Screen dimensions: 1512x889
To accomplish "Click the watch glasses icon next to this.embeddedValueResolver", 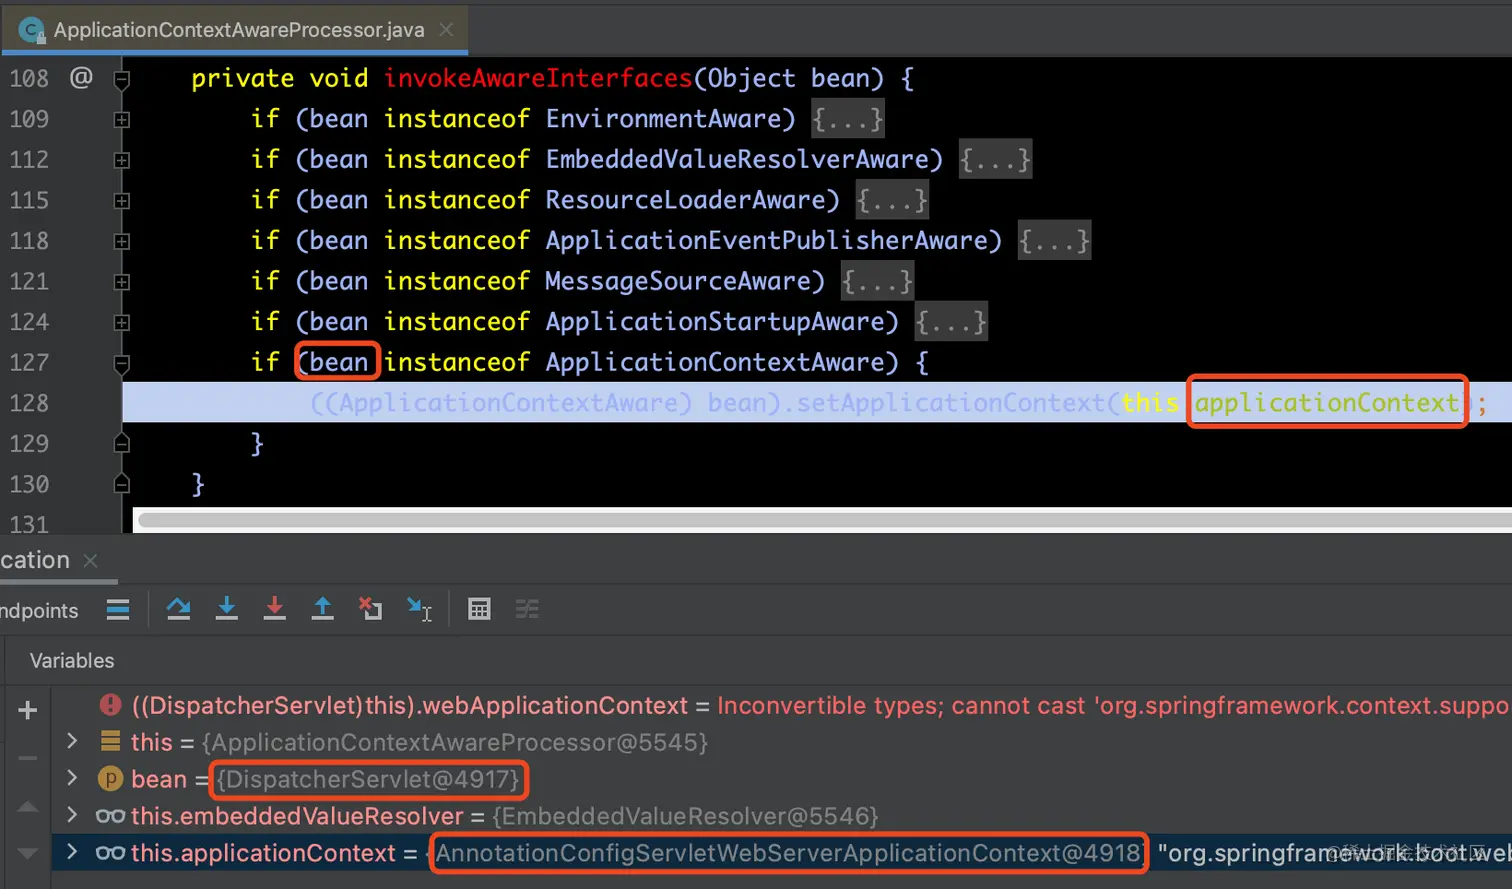I will click(110, 816).
